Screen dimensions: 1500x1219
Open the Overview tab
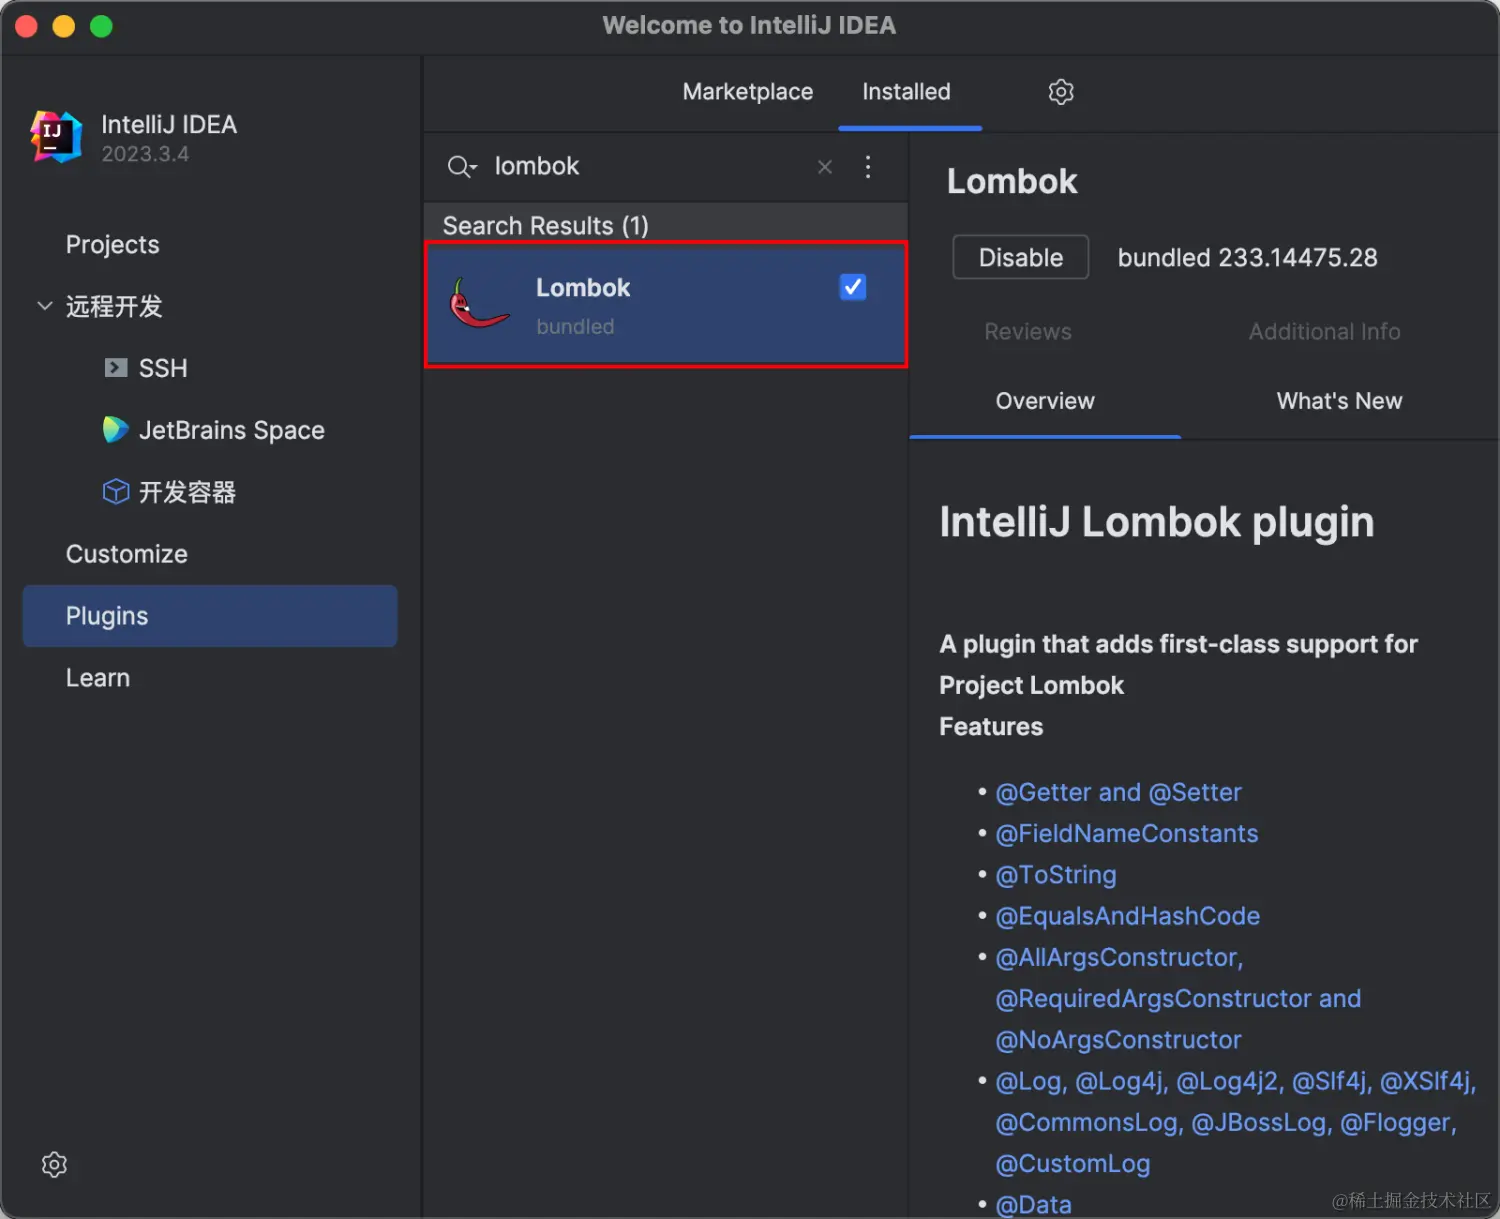click(x=1045, y=401)
